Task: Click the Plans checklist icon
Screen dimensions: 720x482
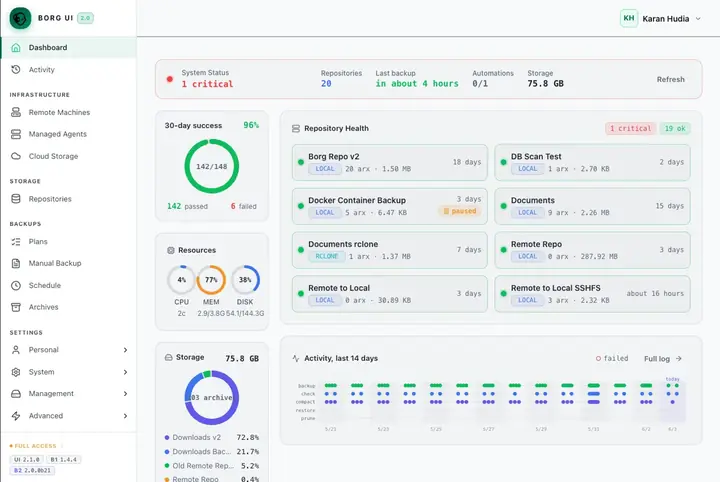Action: pyautogui.click(x=16, y=241)
